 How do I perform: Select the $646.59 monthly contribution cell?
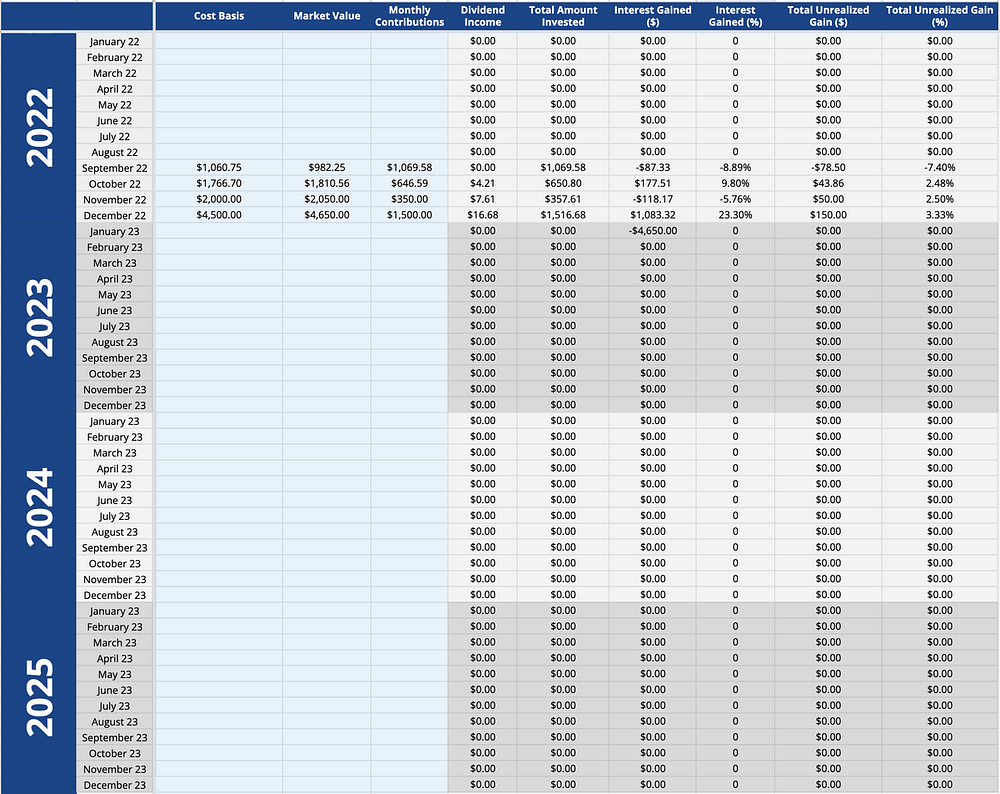[409, 184]
